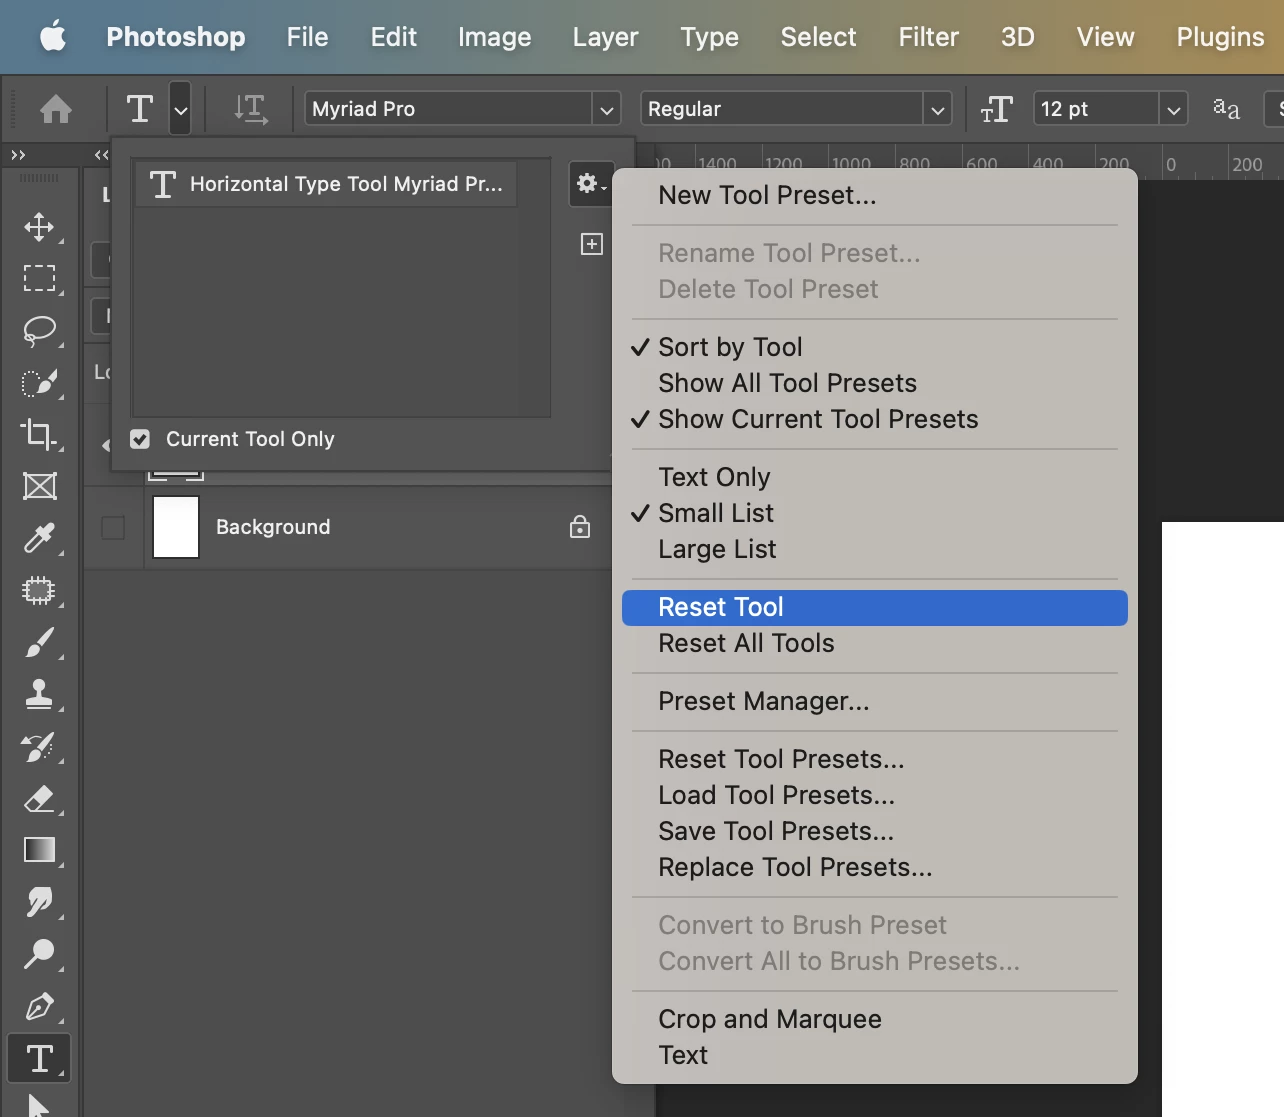Open the Apple menu
1284x1117 pixels.
point(53,37)
